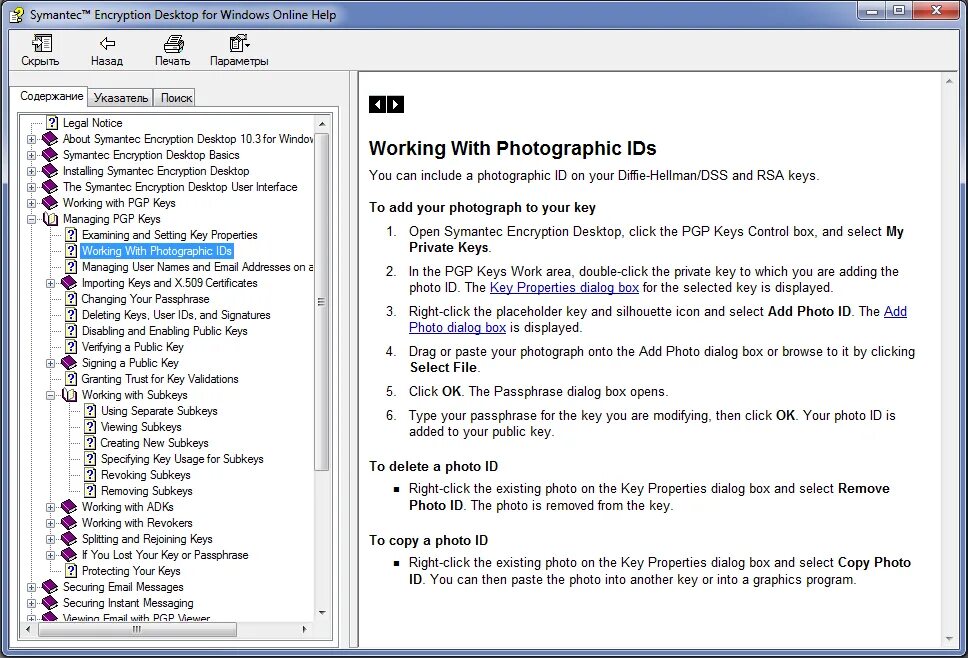Image resolution: width=968 pixels, height=658 pixels.
Task: Switch to the Поиск tab
Action: pos(176,98)
